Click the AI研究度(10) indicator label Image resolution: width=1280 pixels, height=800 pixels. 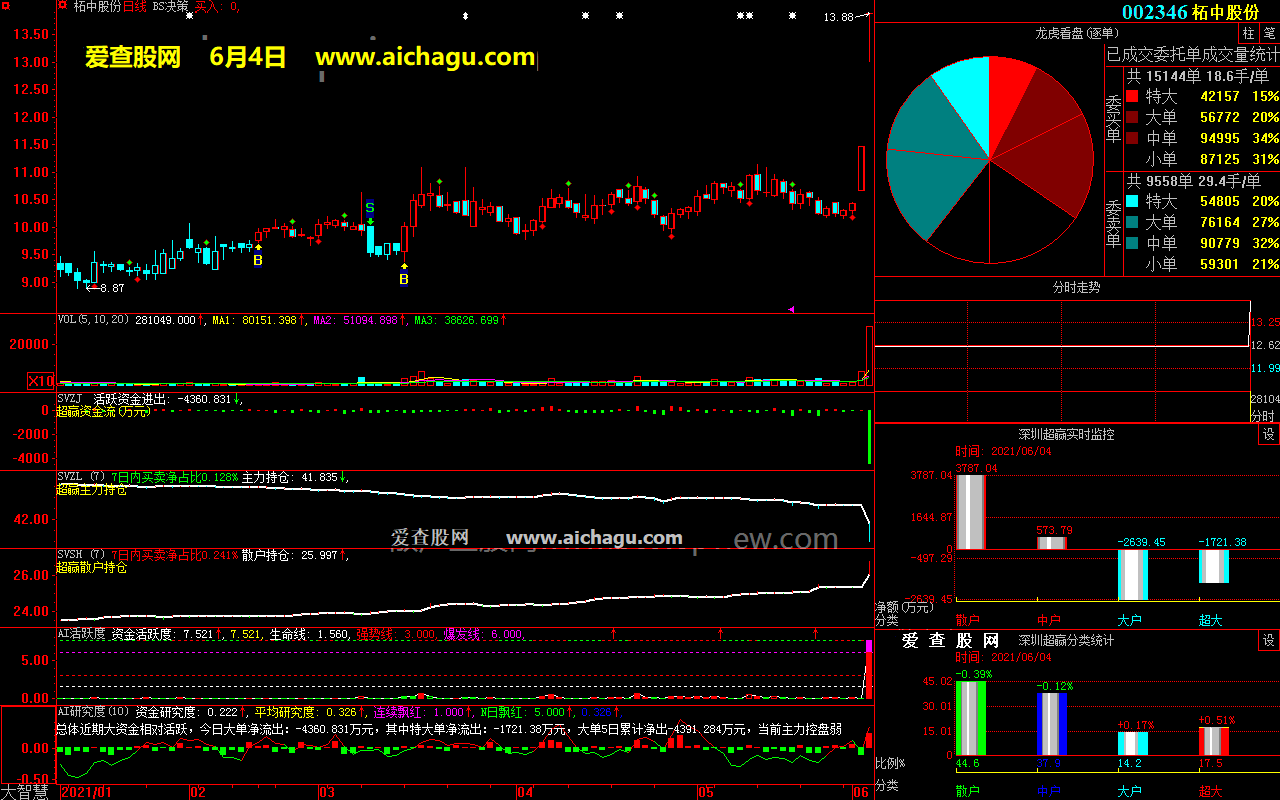(x=94, y=712)
